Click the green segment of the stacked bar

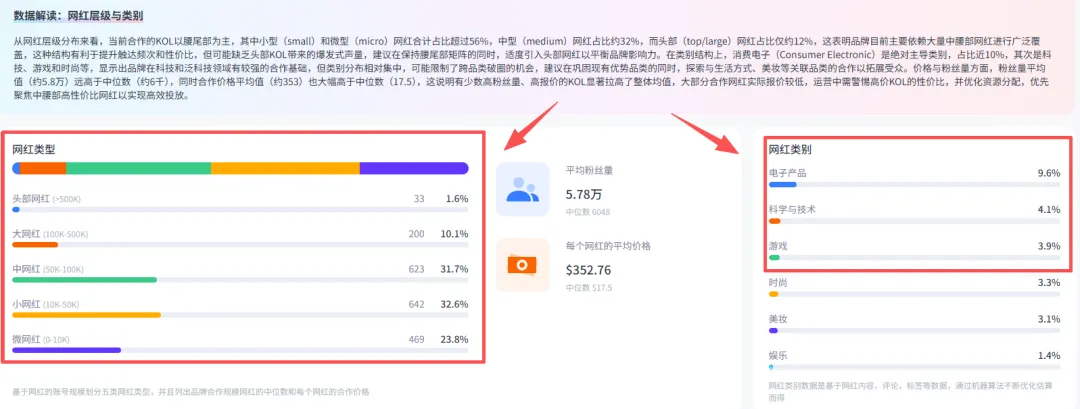[138, 168]
